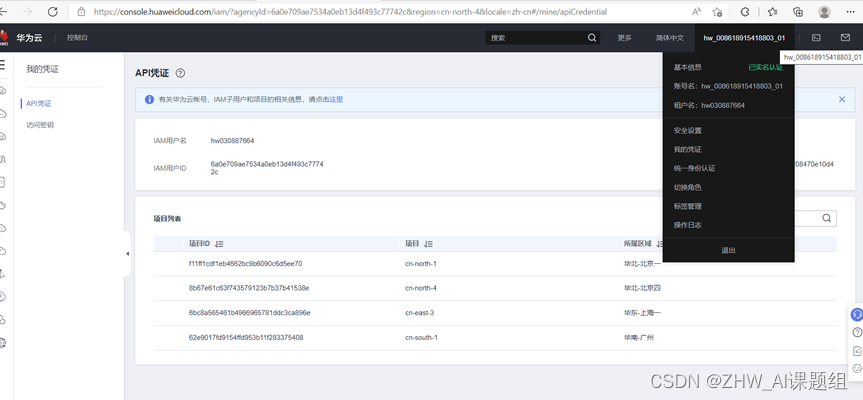Click 统一身份认证 in account menu

tap(695, 168)
